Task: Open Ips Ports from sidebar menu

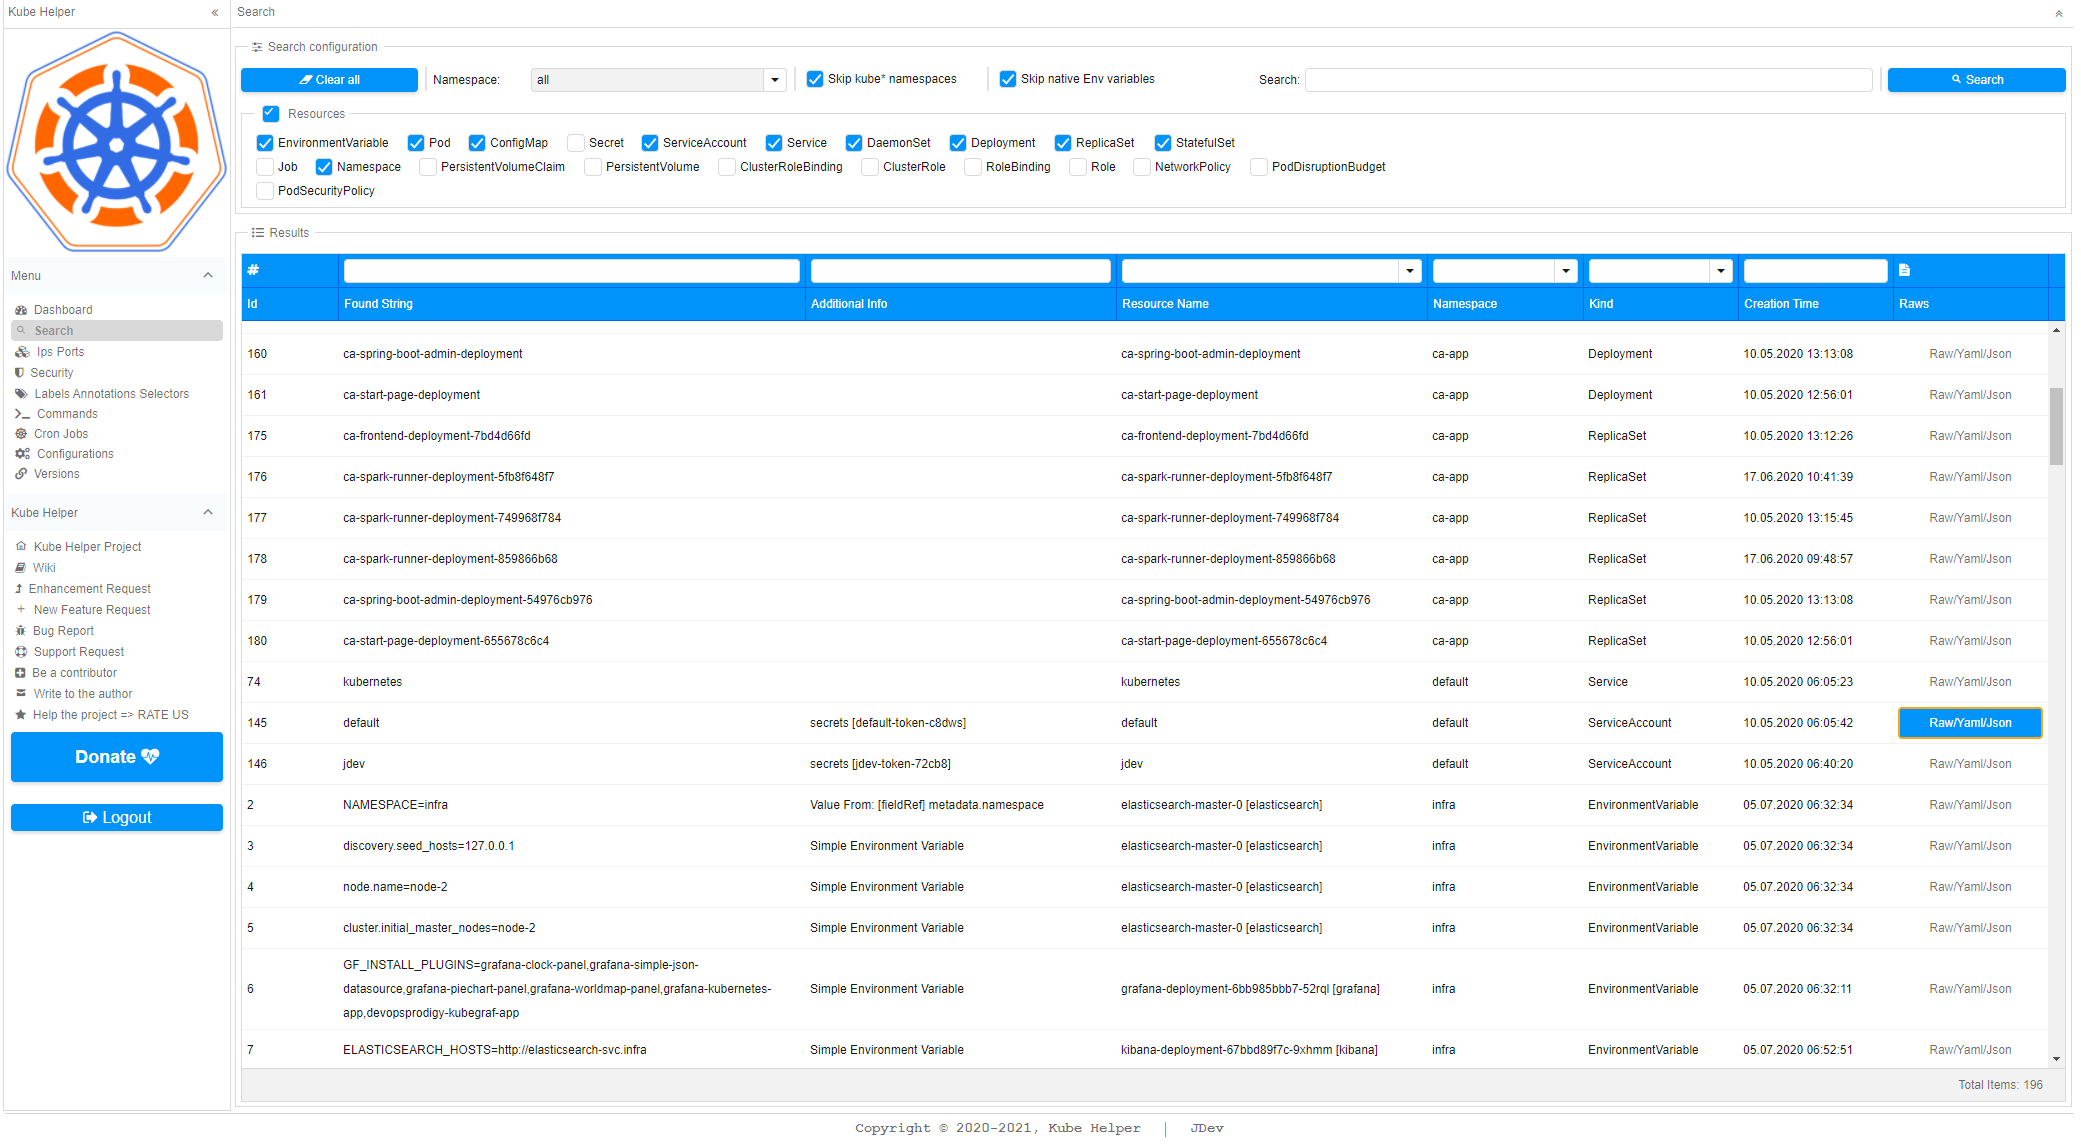Action: [x=60, y=352]
